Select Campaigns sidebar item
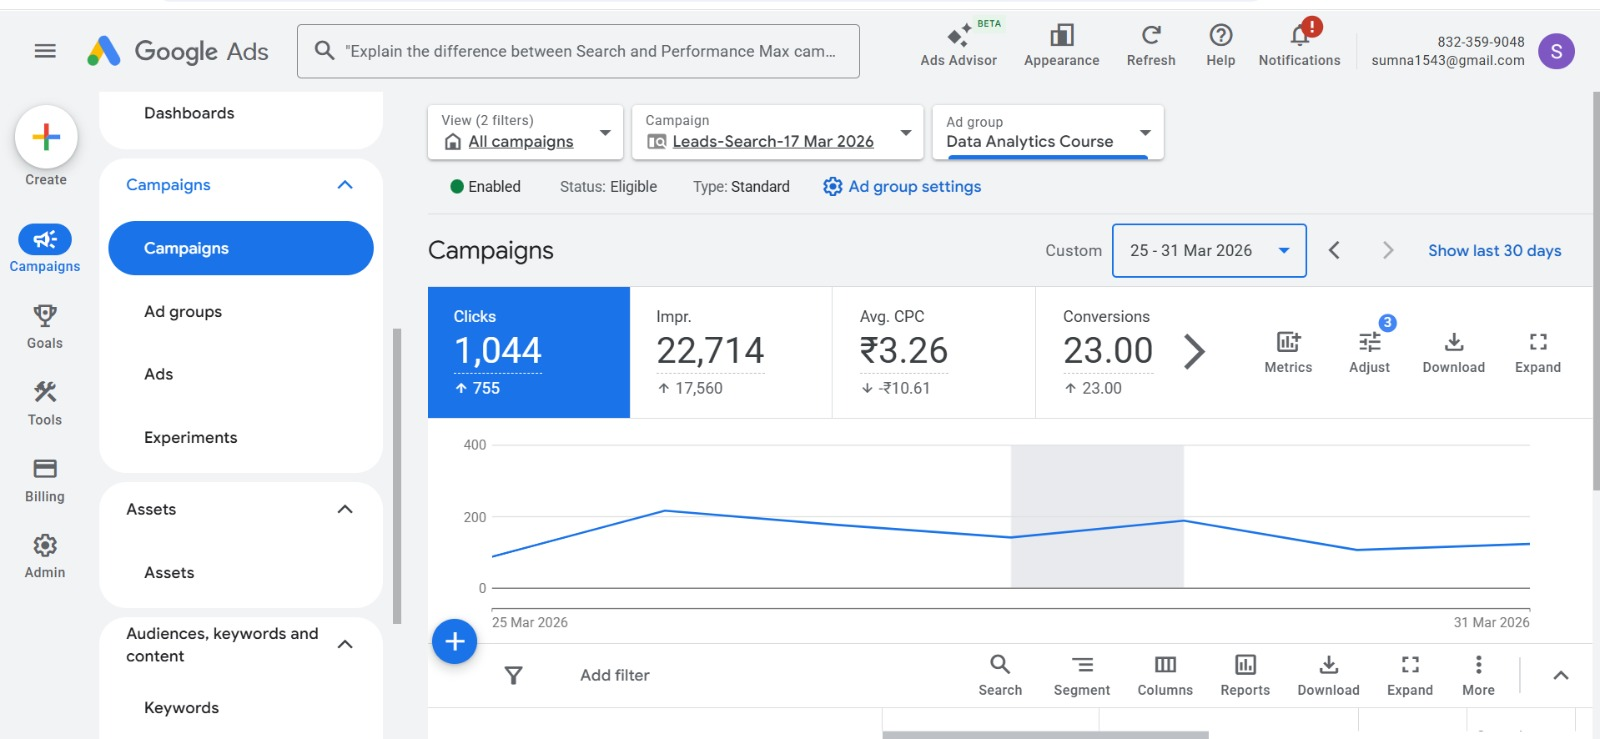Image resolution: width=1600 pixels, height=739 pixels. (241, 248)
